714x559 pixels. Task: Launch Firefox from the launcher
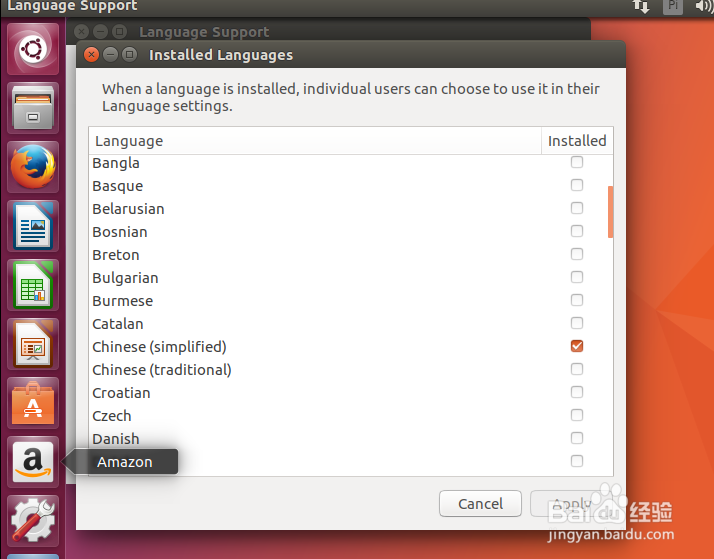pos(33,167)
